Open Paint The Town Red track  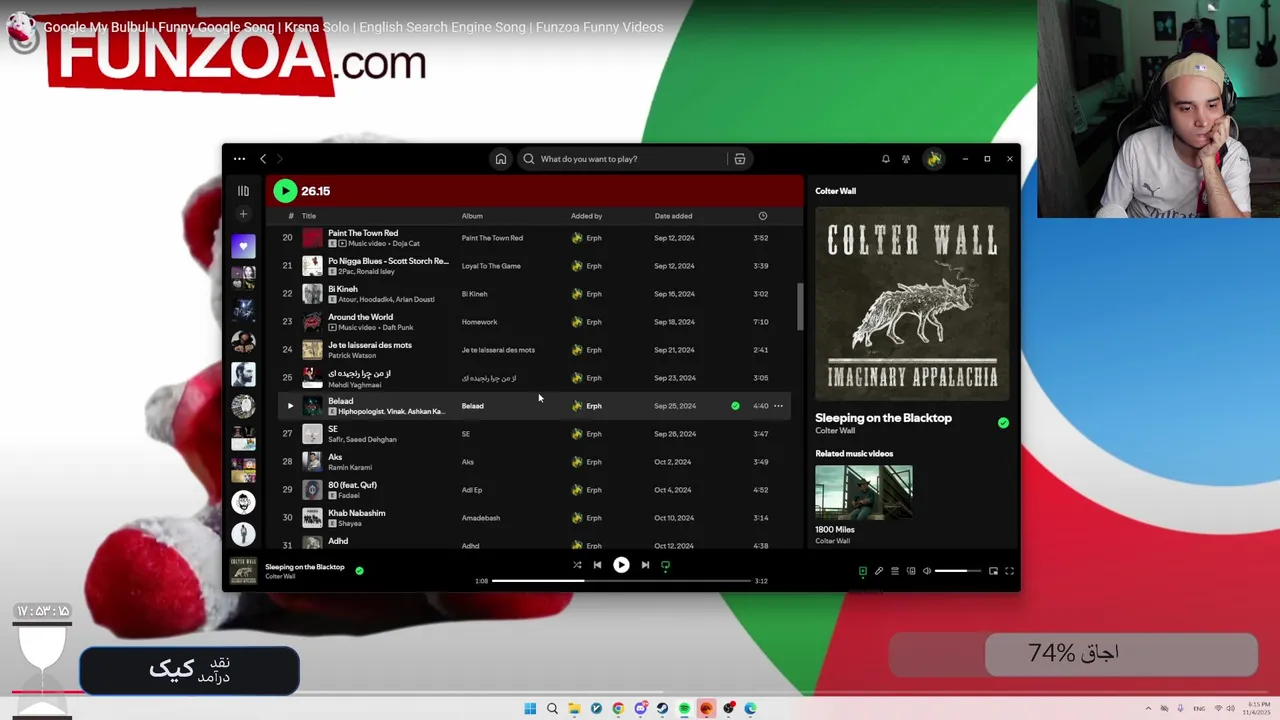363,233
